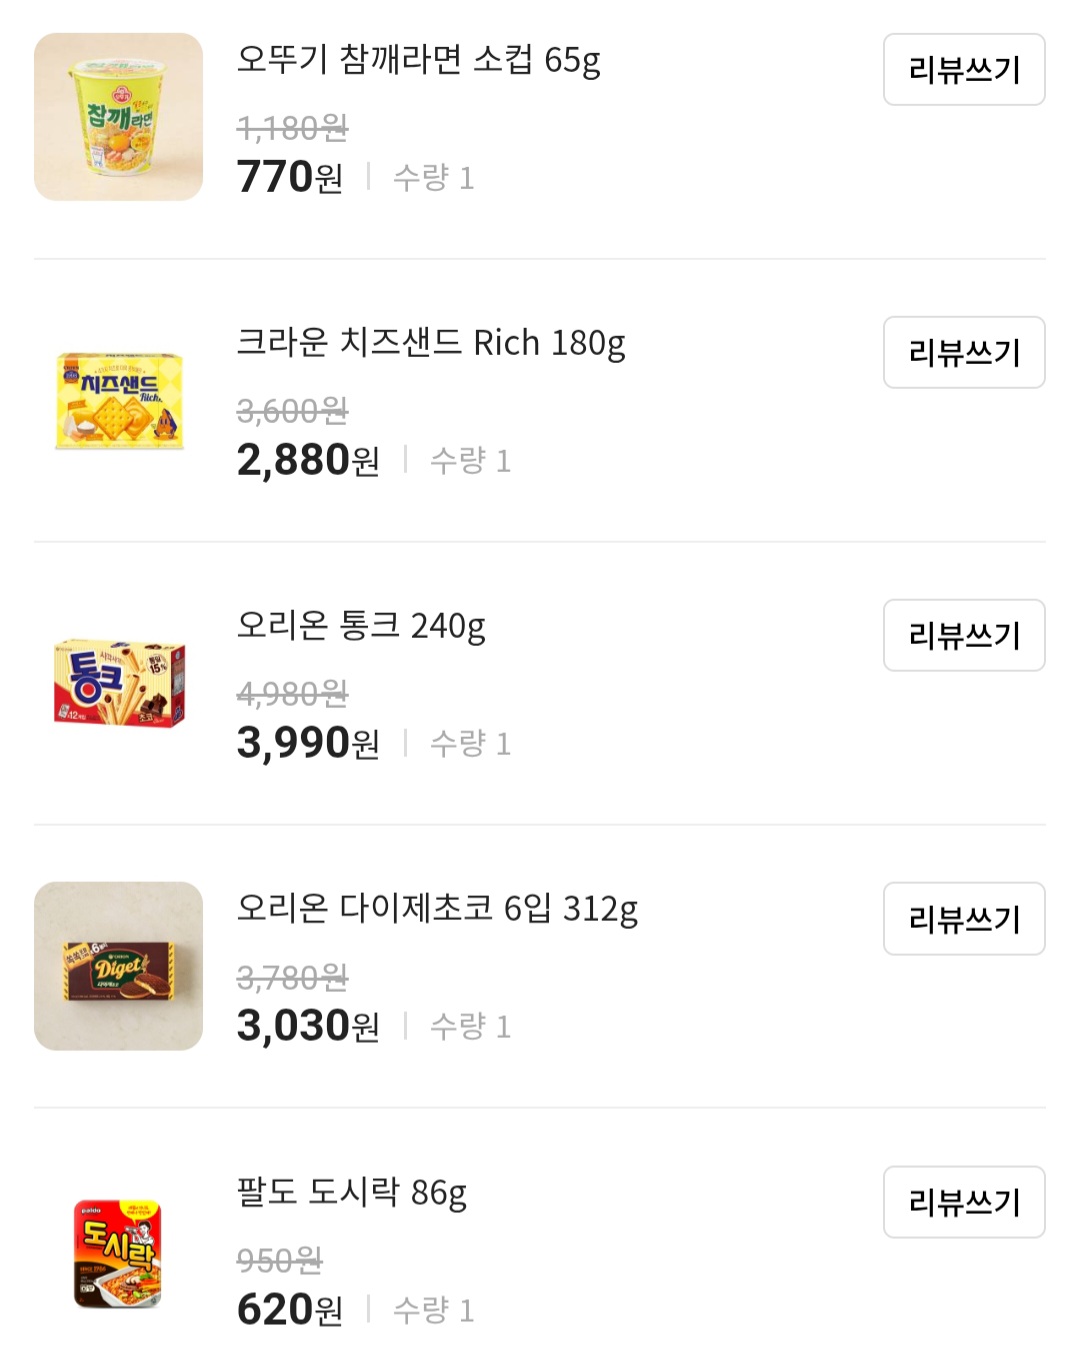1080x1369 pixels.
Task: Write a review for 오뚜기 참깨라면 소컵
Action: point(963,69)
